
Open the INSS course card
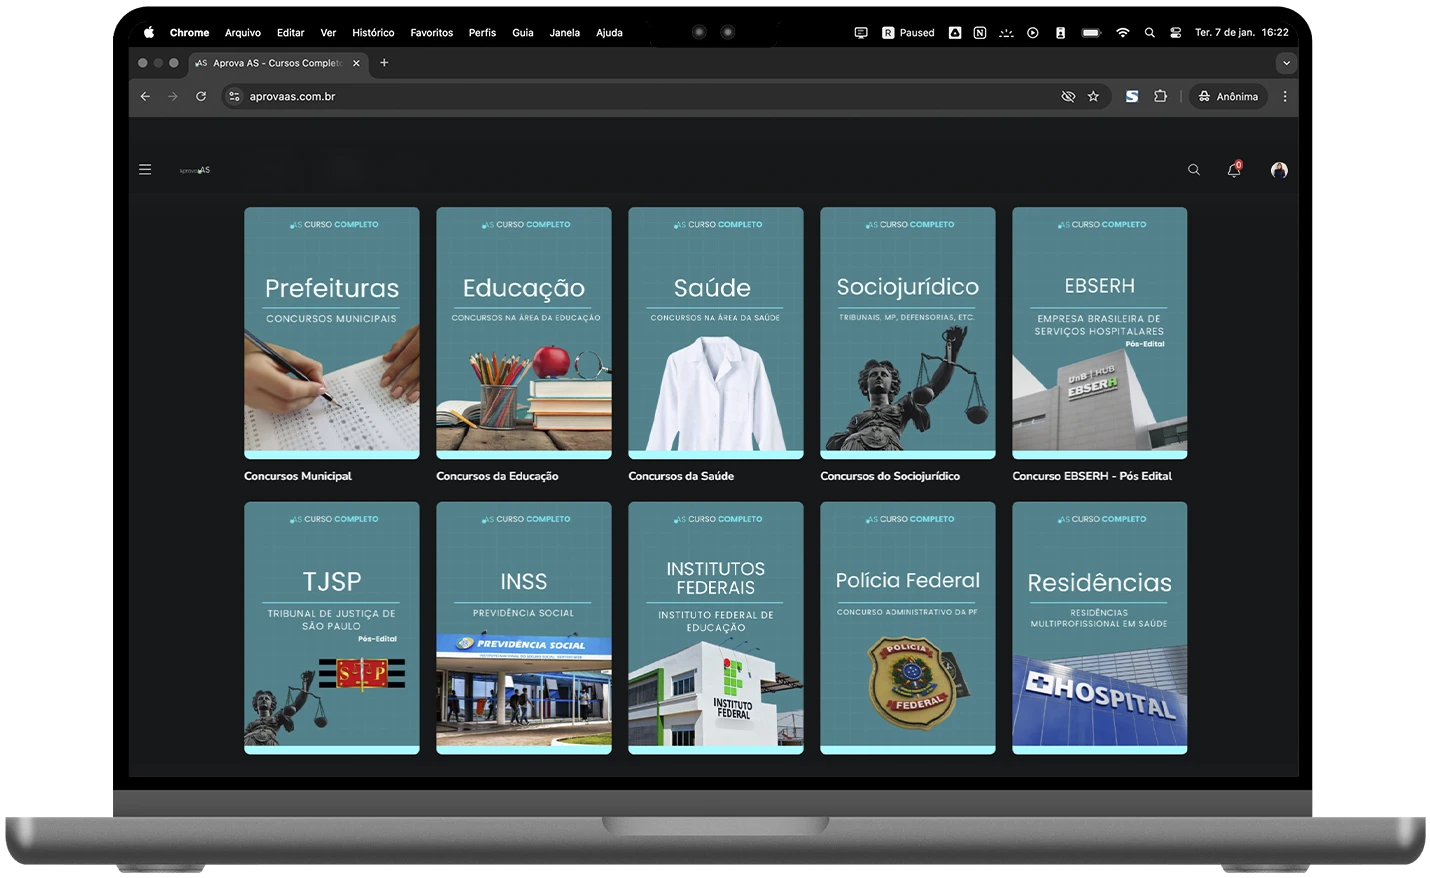[524, 628]
